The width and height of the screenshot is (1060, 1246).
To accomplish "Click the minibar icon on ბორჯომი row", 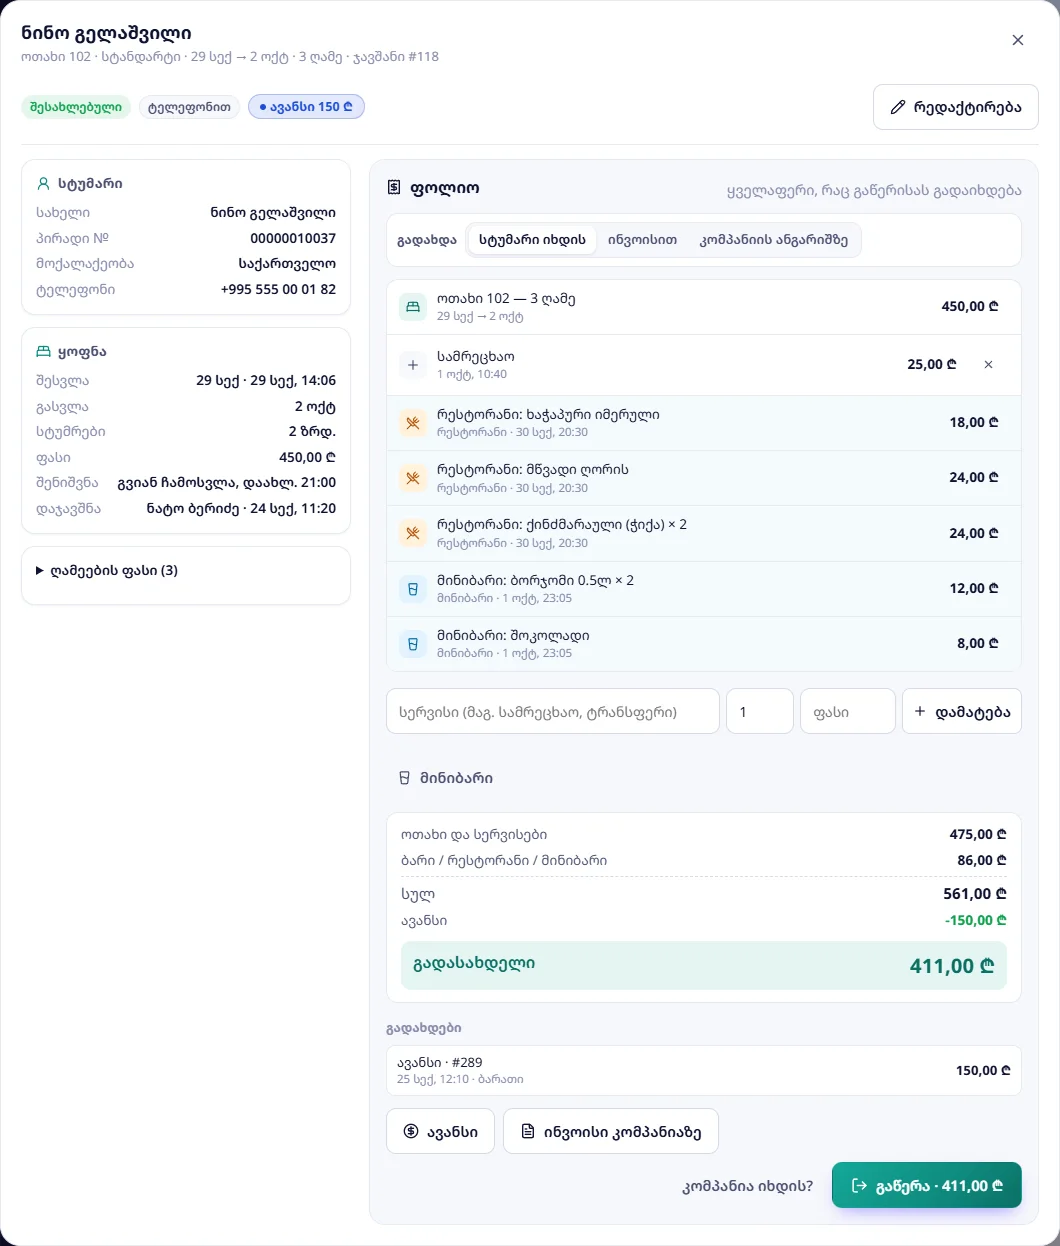I will 413,589.
